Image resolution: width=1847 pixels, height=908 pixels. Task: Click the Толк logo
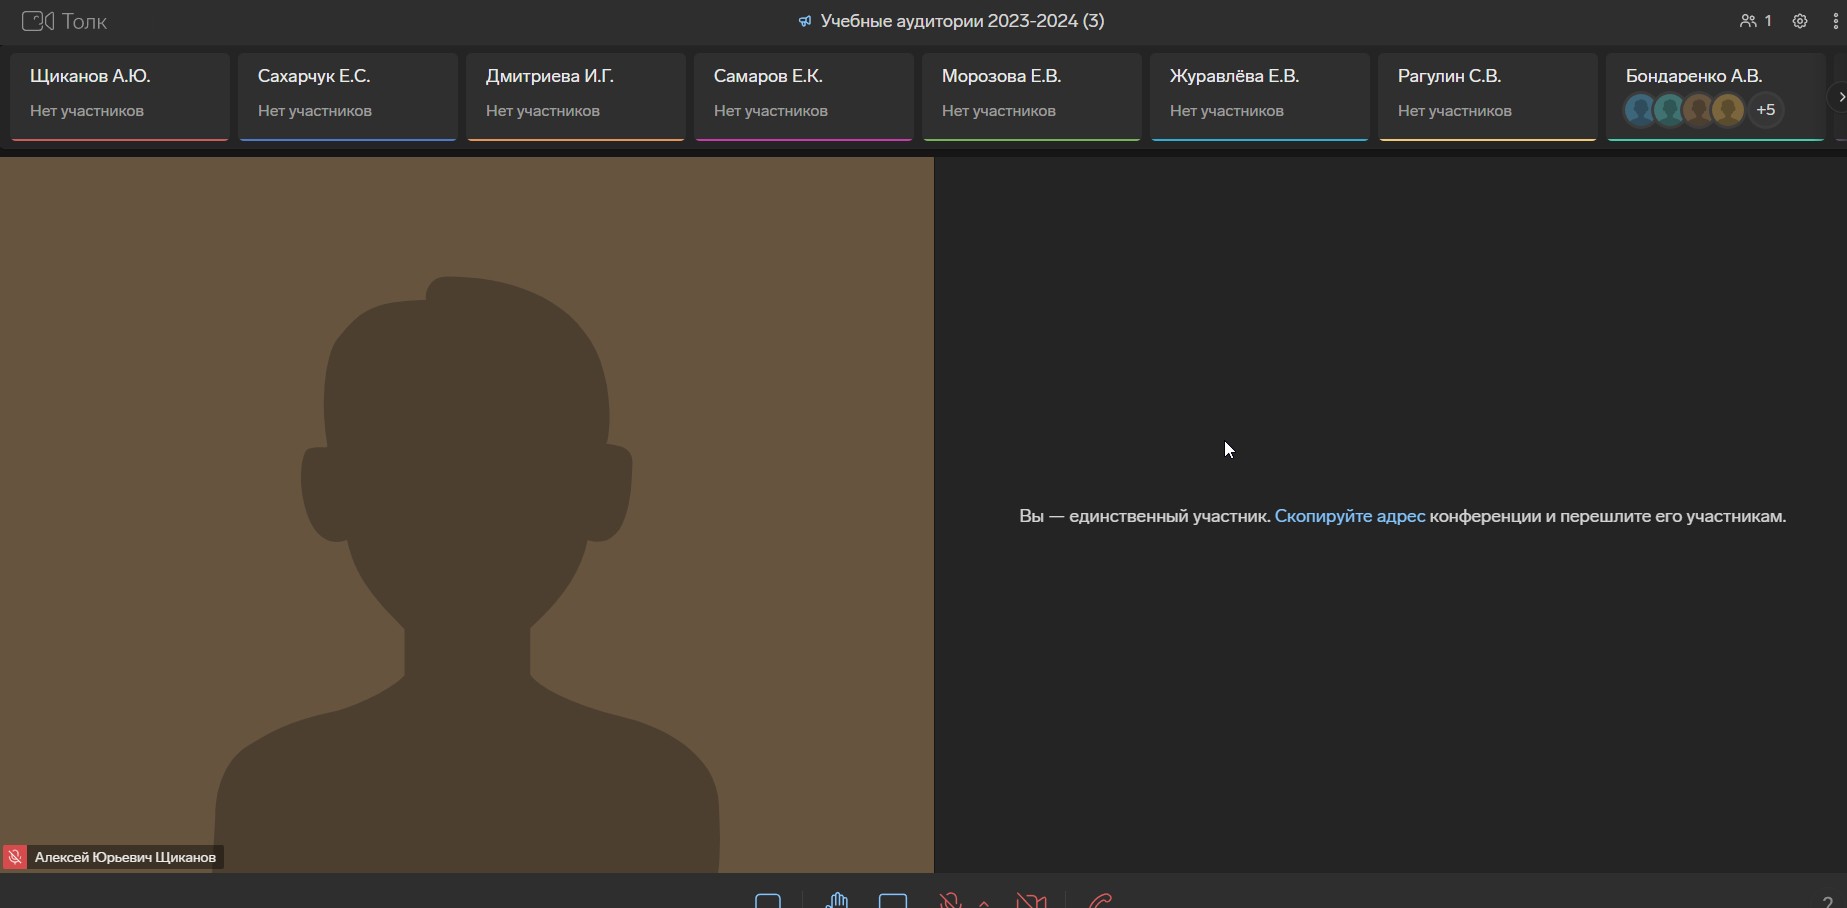pos(65,21)
